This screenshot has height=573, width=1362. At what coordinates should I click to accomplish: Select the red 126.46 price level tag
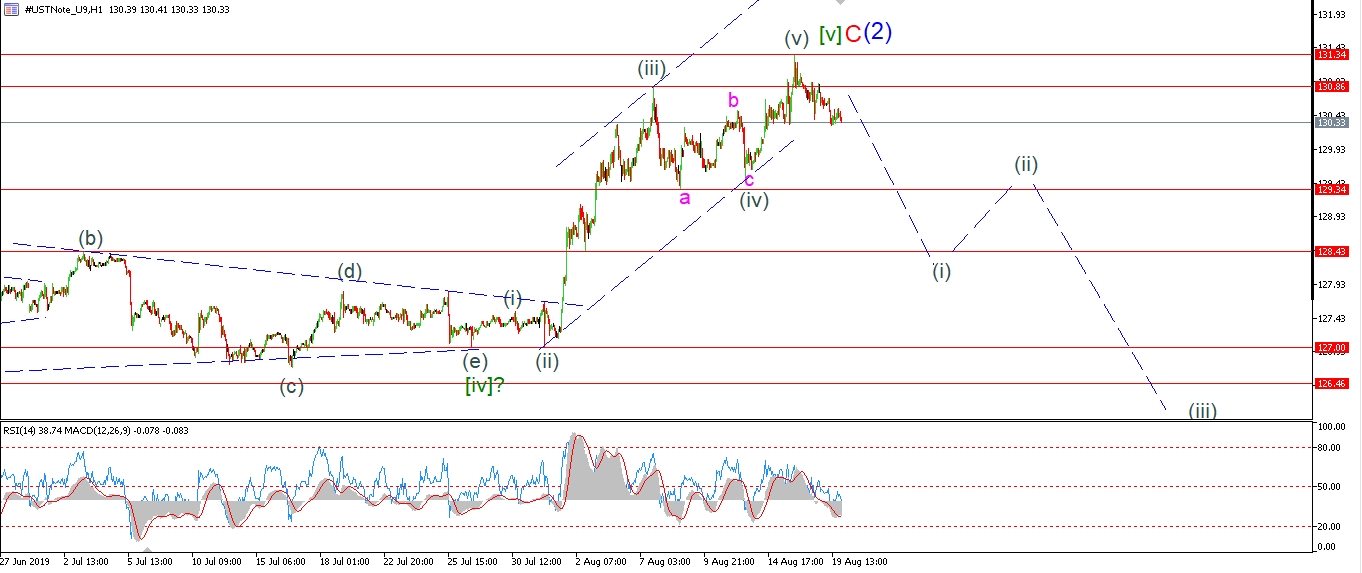click(1331, 383)
